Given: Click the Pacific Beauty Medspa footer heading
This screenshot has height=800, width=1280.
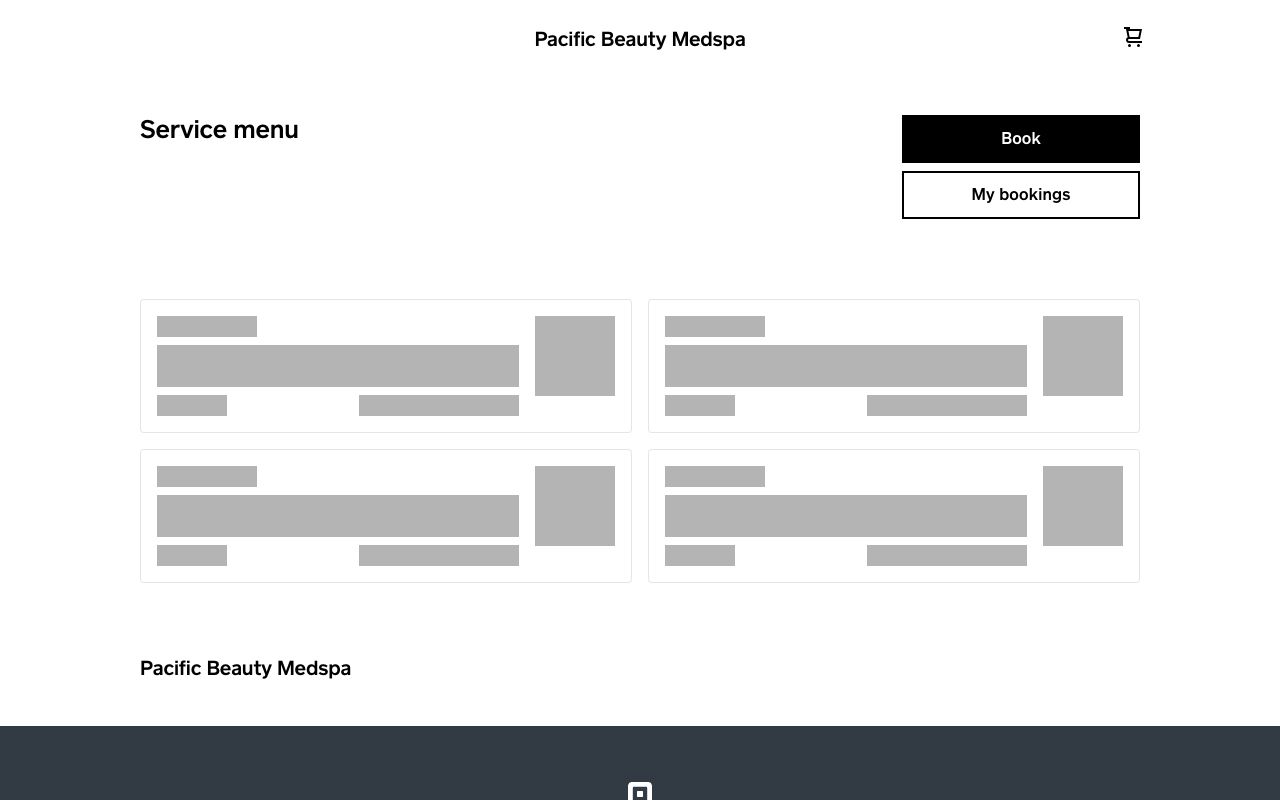Looking at the screenshot, I should [245, 668].
